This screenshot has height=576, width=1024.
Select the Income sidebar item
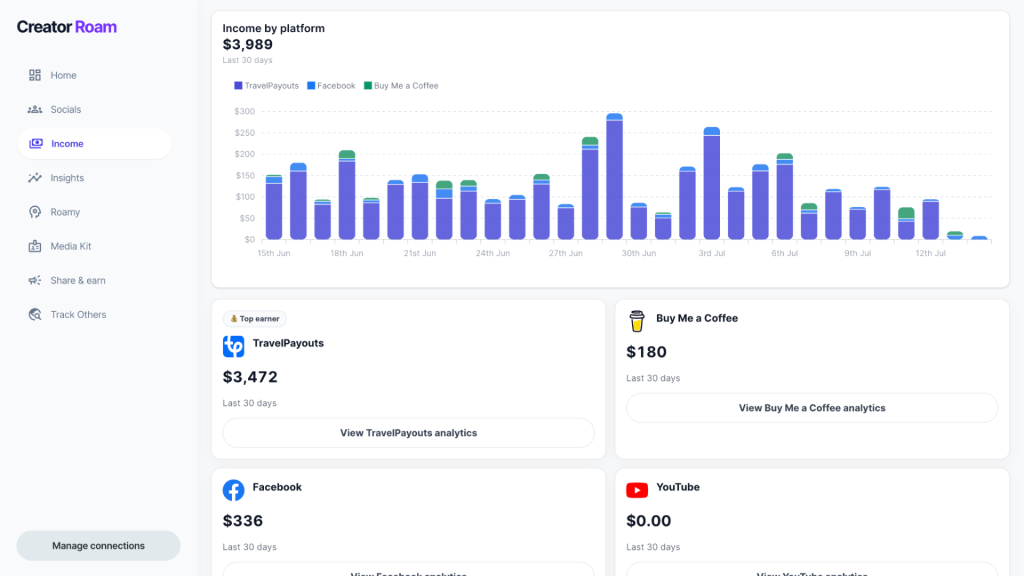tap(95, 144)
